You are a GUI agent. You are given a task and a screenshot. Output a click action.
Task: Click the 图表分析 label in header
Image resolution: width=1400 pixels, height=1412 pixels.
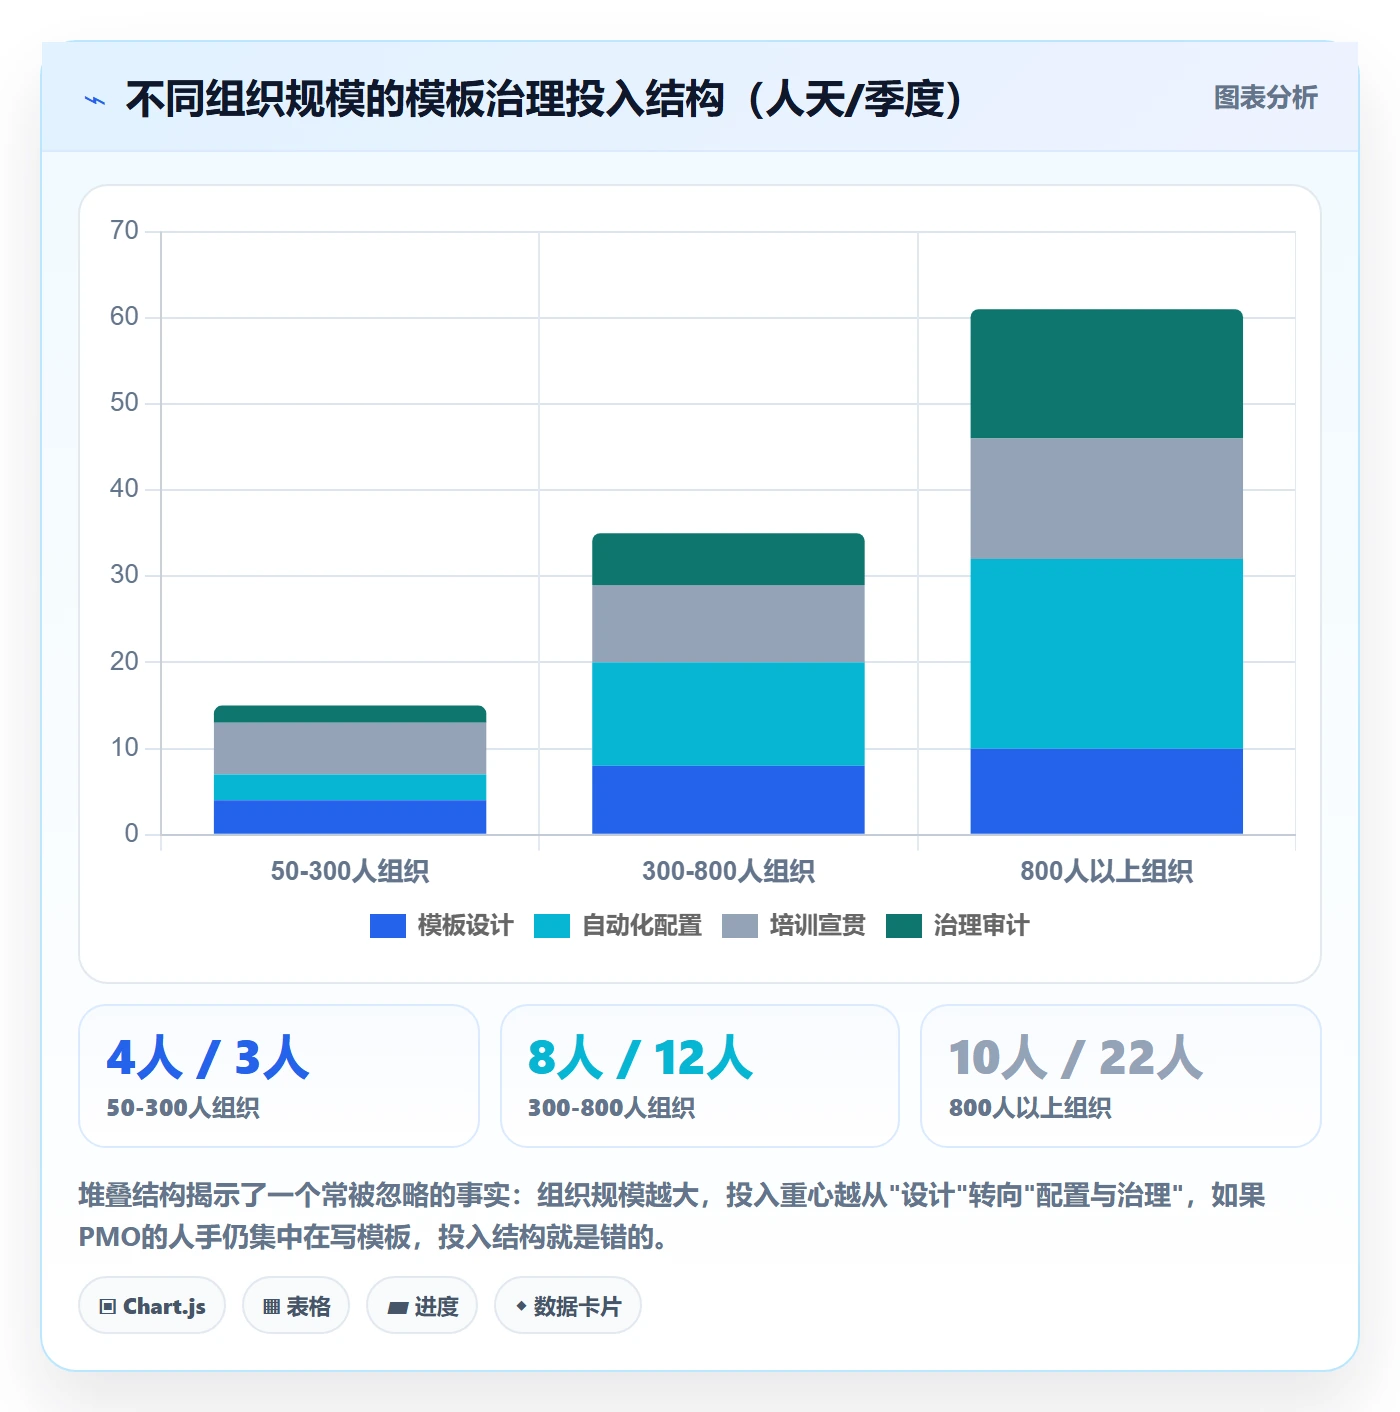(1266, 98)
